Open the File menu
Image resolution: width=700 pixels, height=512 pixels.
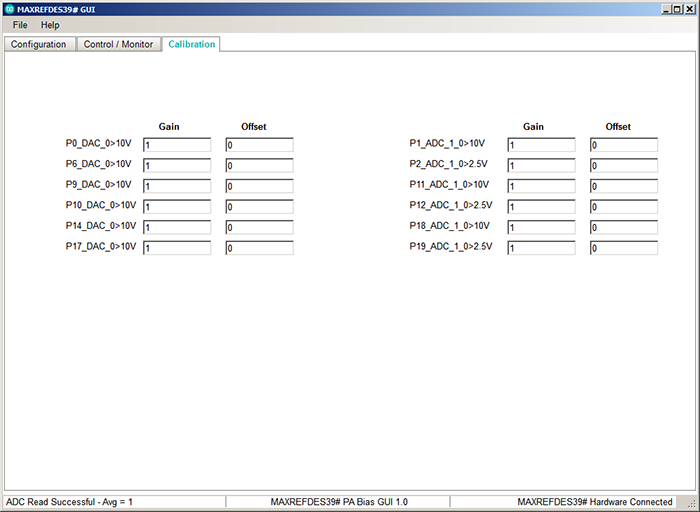20,25
